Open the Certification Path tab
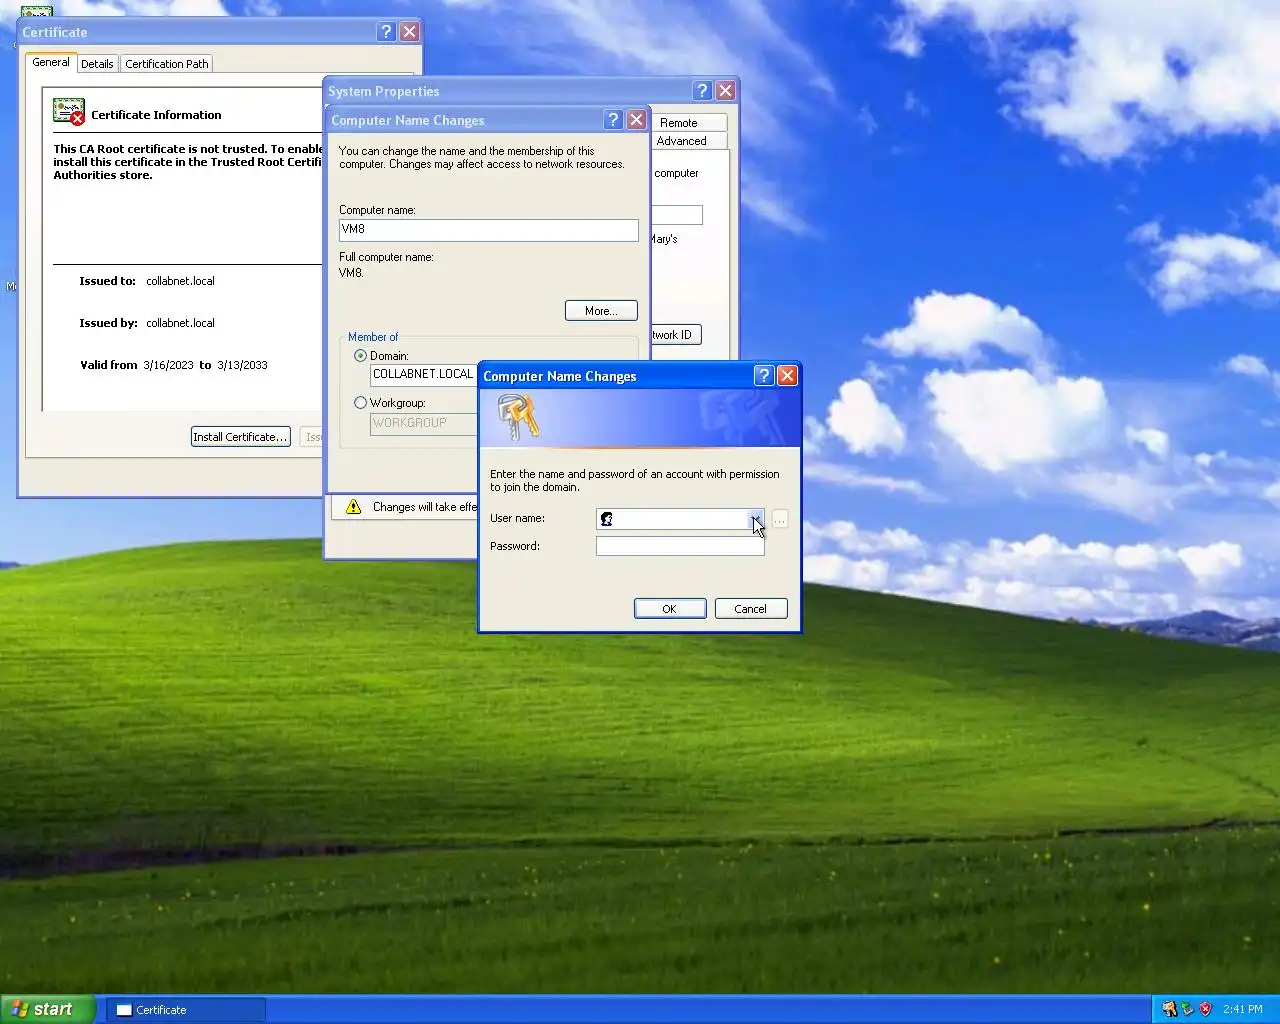The height and width of the screenshot is (1024, 1280). pos(167,64)
